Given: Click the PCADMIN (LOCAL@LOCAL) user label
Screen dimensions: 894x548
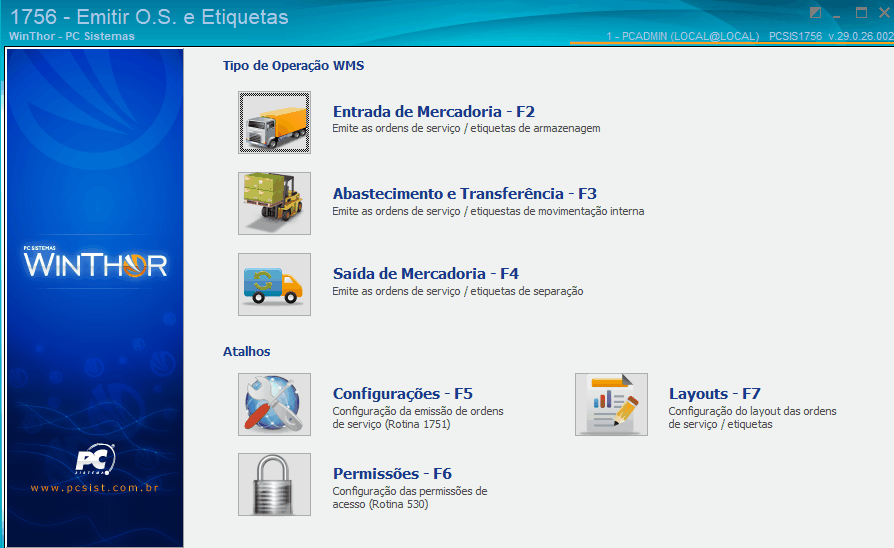Looking at the screenshot, I should point(682,36).
